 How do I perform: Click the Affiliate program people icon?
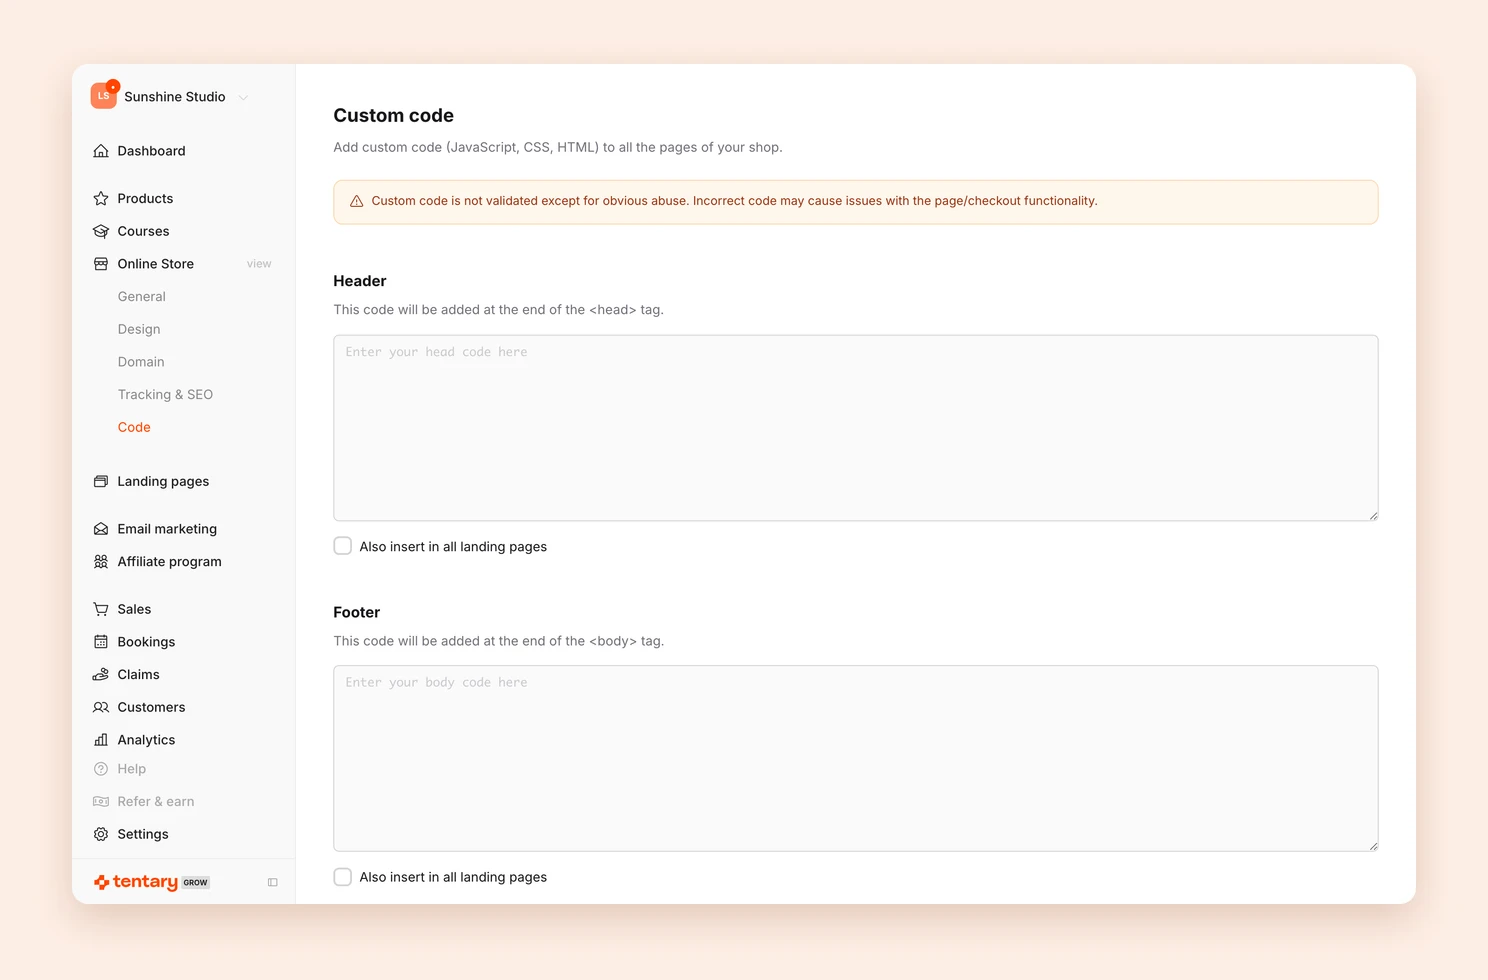101,562
